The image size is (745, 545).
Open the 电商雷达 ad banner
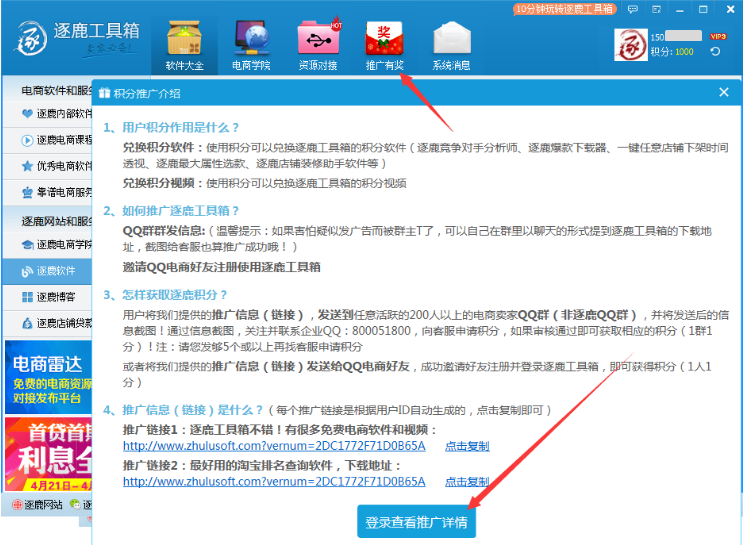(x=48, y=377)
